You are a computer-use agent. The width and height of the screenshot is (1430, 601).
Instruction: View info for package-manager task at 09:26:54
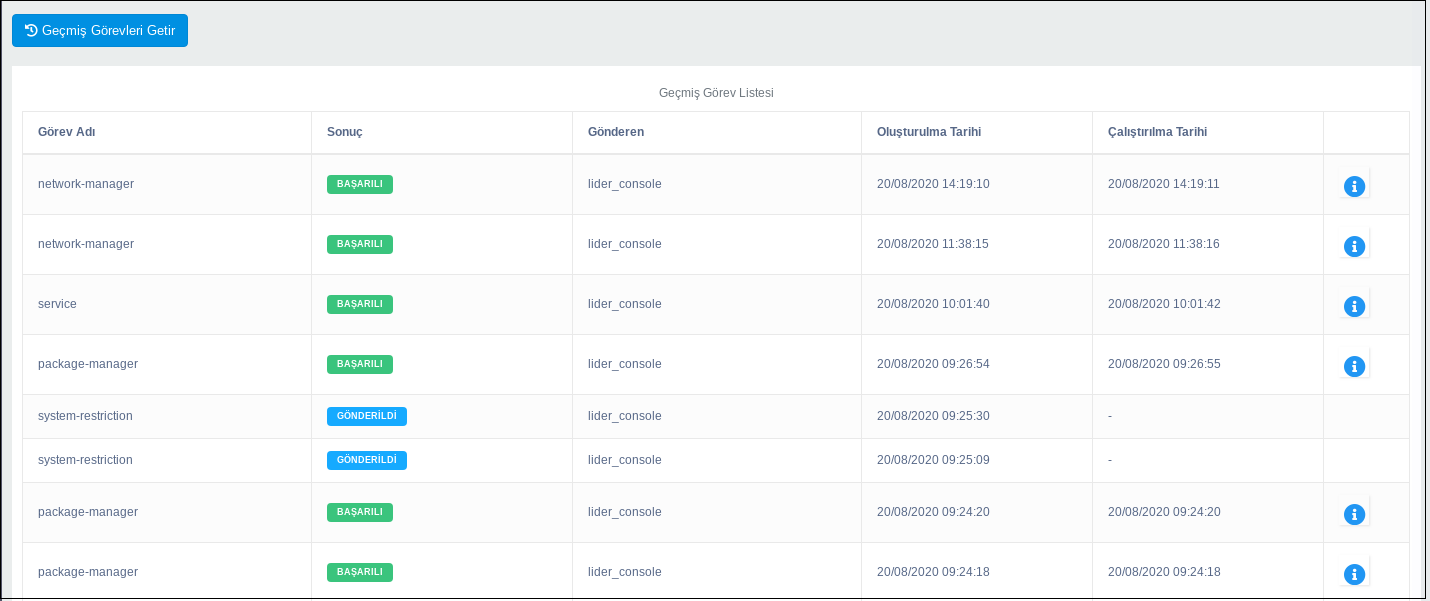point(1354,366)
